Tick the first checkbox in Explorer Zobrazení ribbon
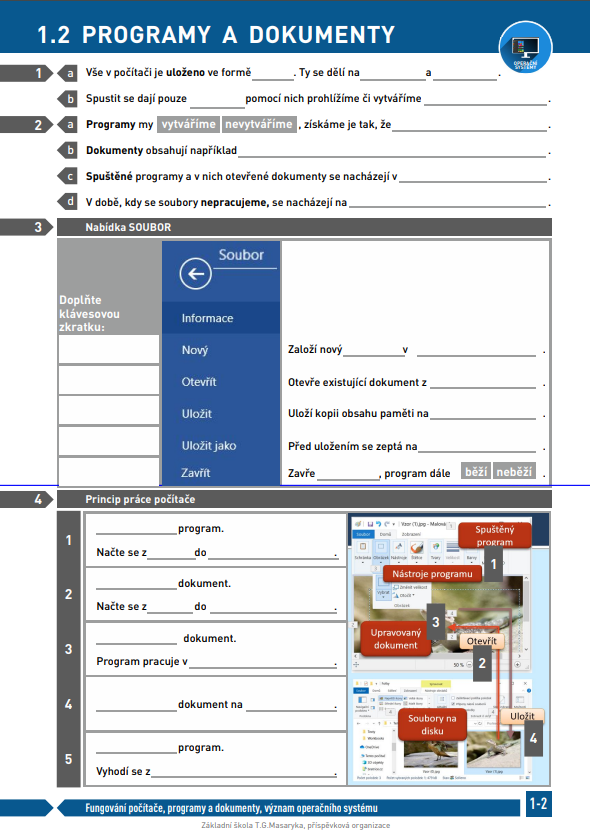Screen dimensions: 590x840 coord(453,698)
